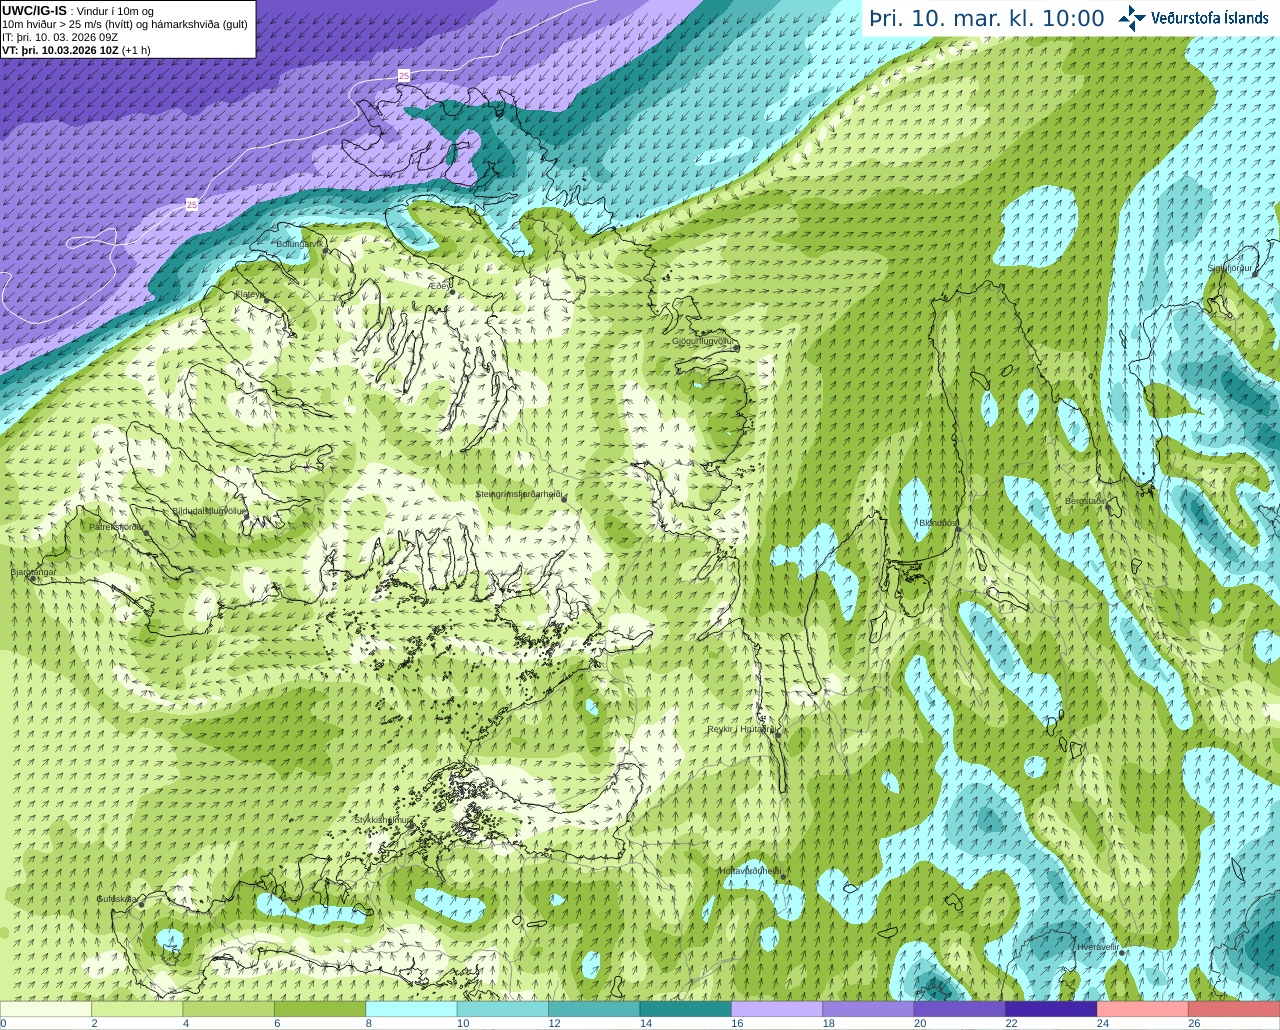Image resolution: width=1280 pixels, height=1030 pixels.
Task: Click the Reykir í Hrútafirði station label
Action: [742, 729]
